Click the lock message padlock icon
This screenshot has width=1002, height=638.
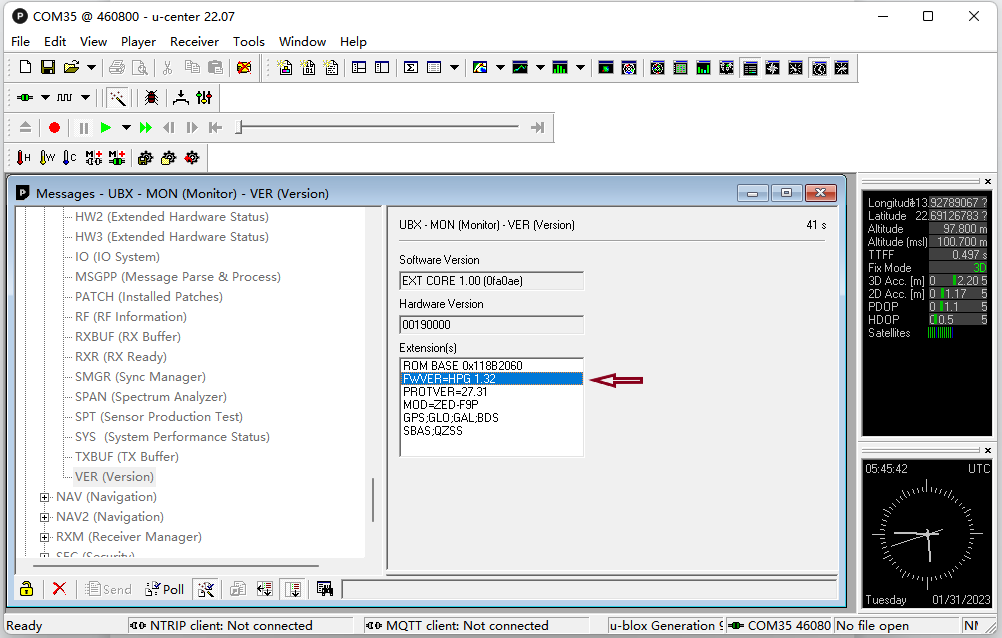click(26, 589)
